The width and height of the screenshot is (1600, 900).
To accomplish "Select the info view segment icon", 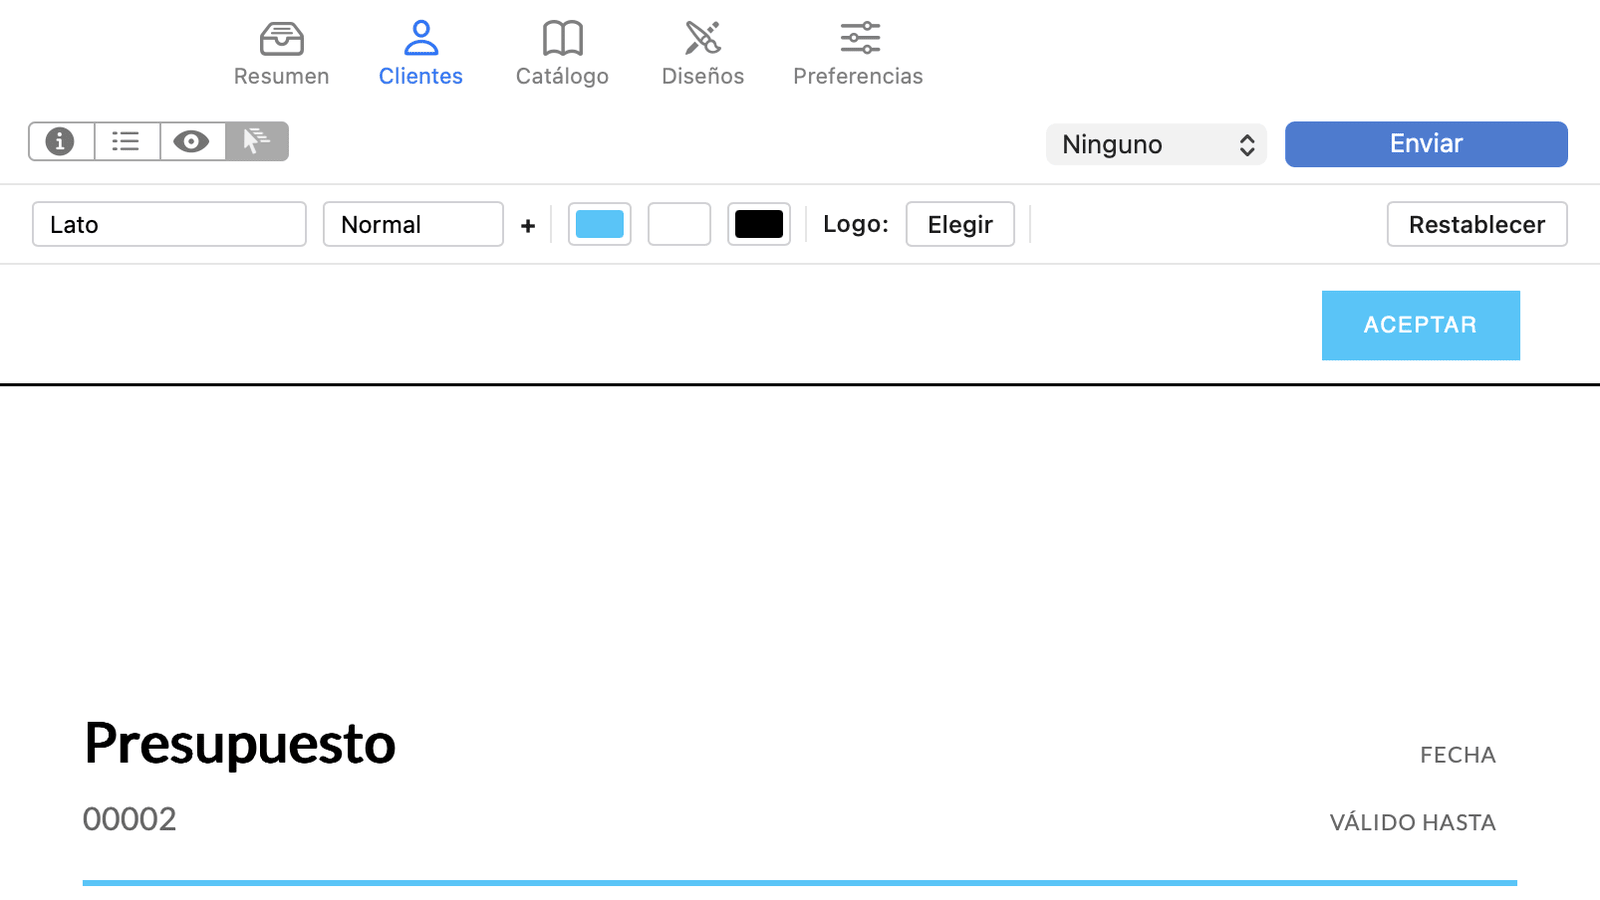I will click(61, 142).
